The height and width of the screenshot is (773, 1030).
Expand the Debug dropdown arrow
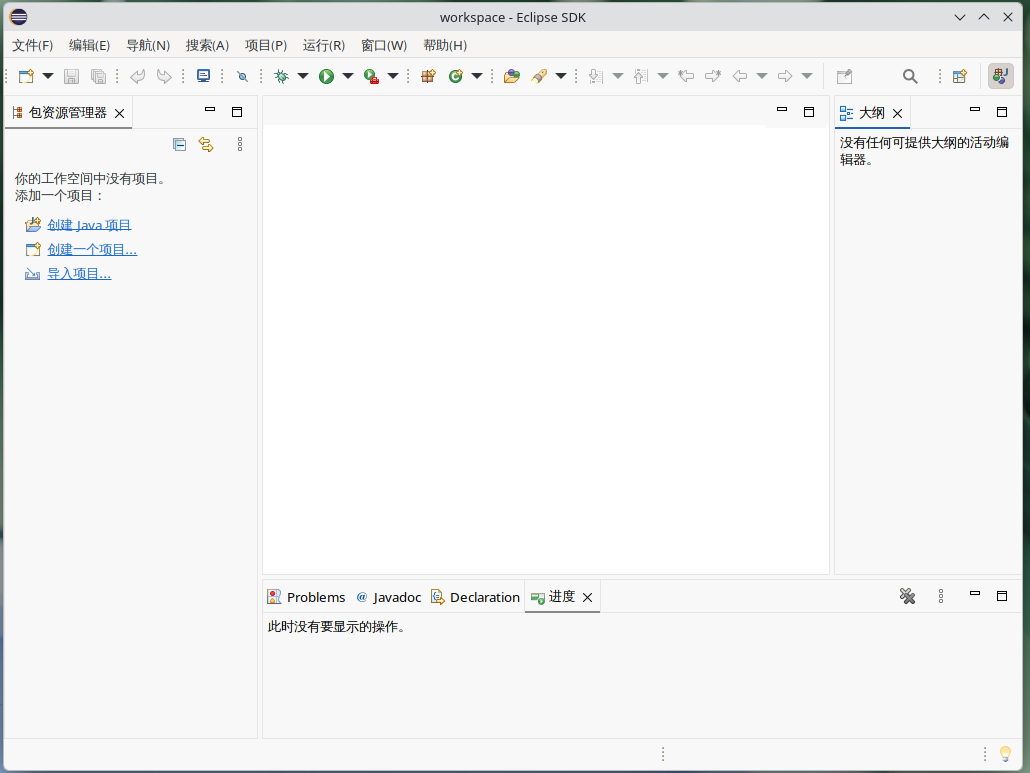(x=303, y=76)
